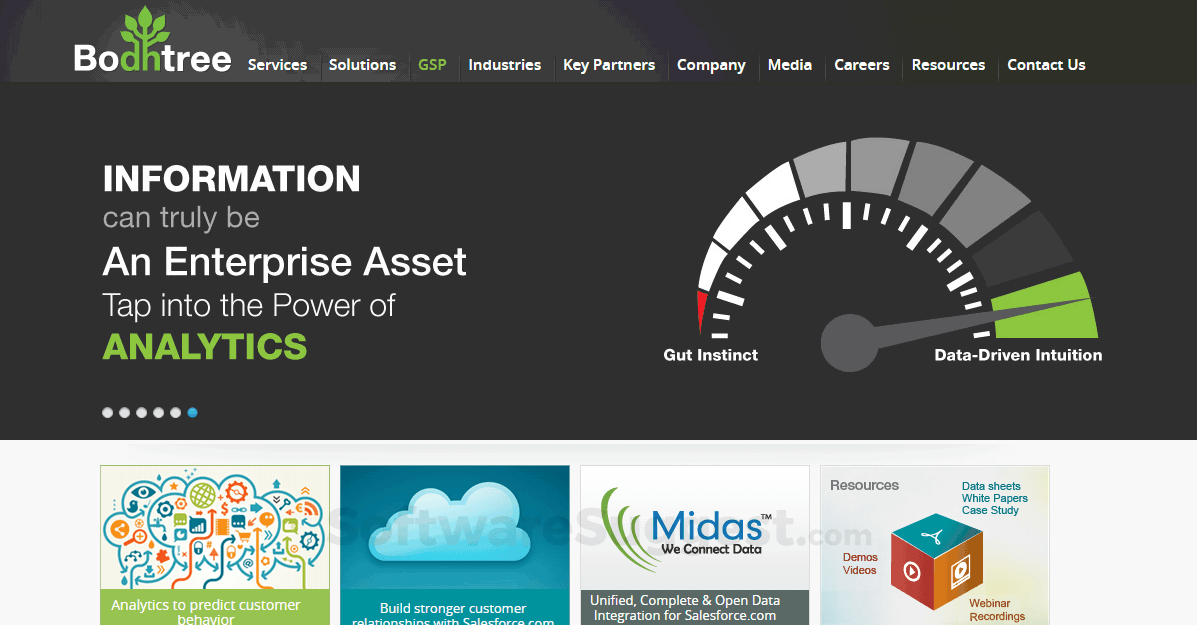Viewport: 1197px width, 625px height.
Task: Select the last carousel indicator dot
Action: click(192, 412)
